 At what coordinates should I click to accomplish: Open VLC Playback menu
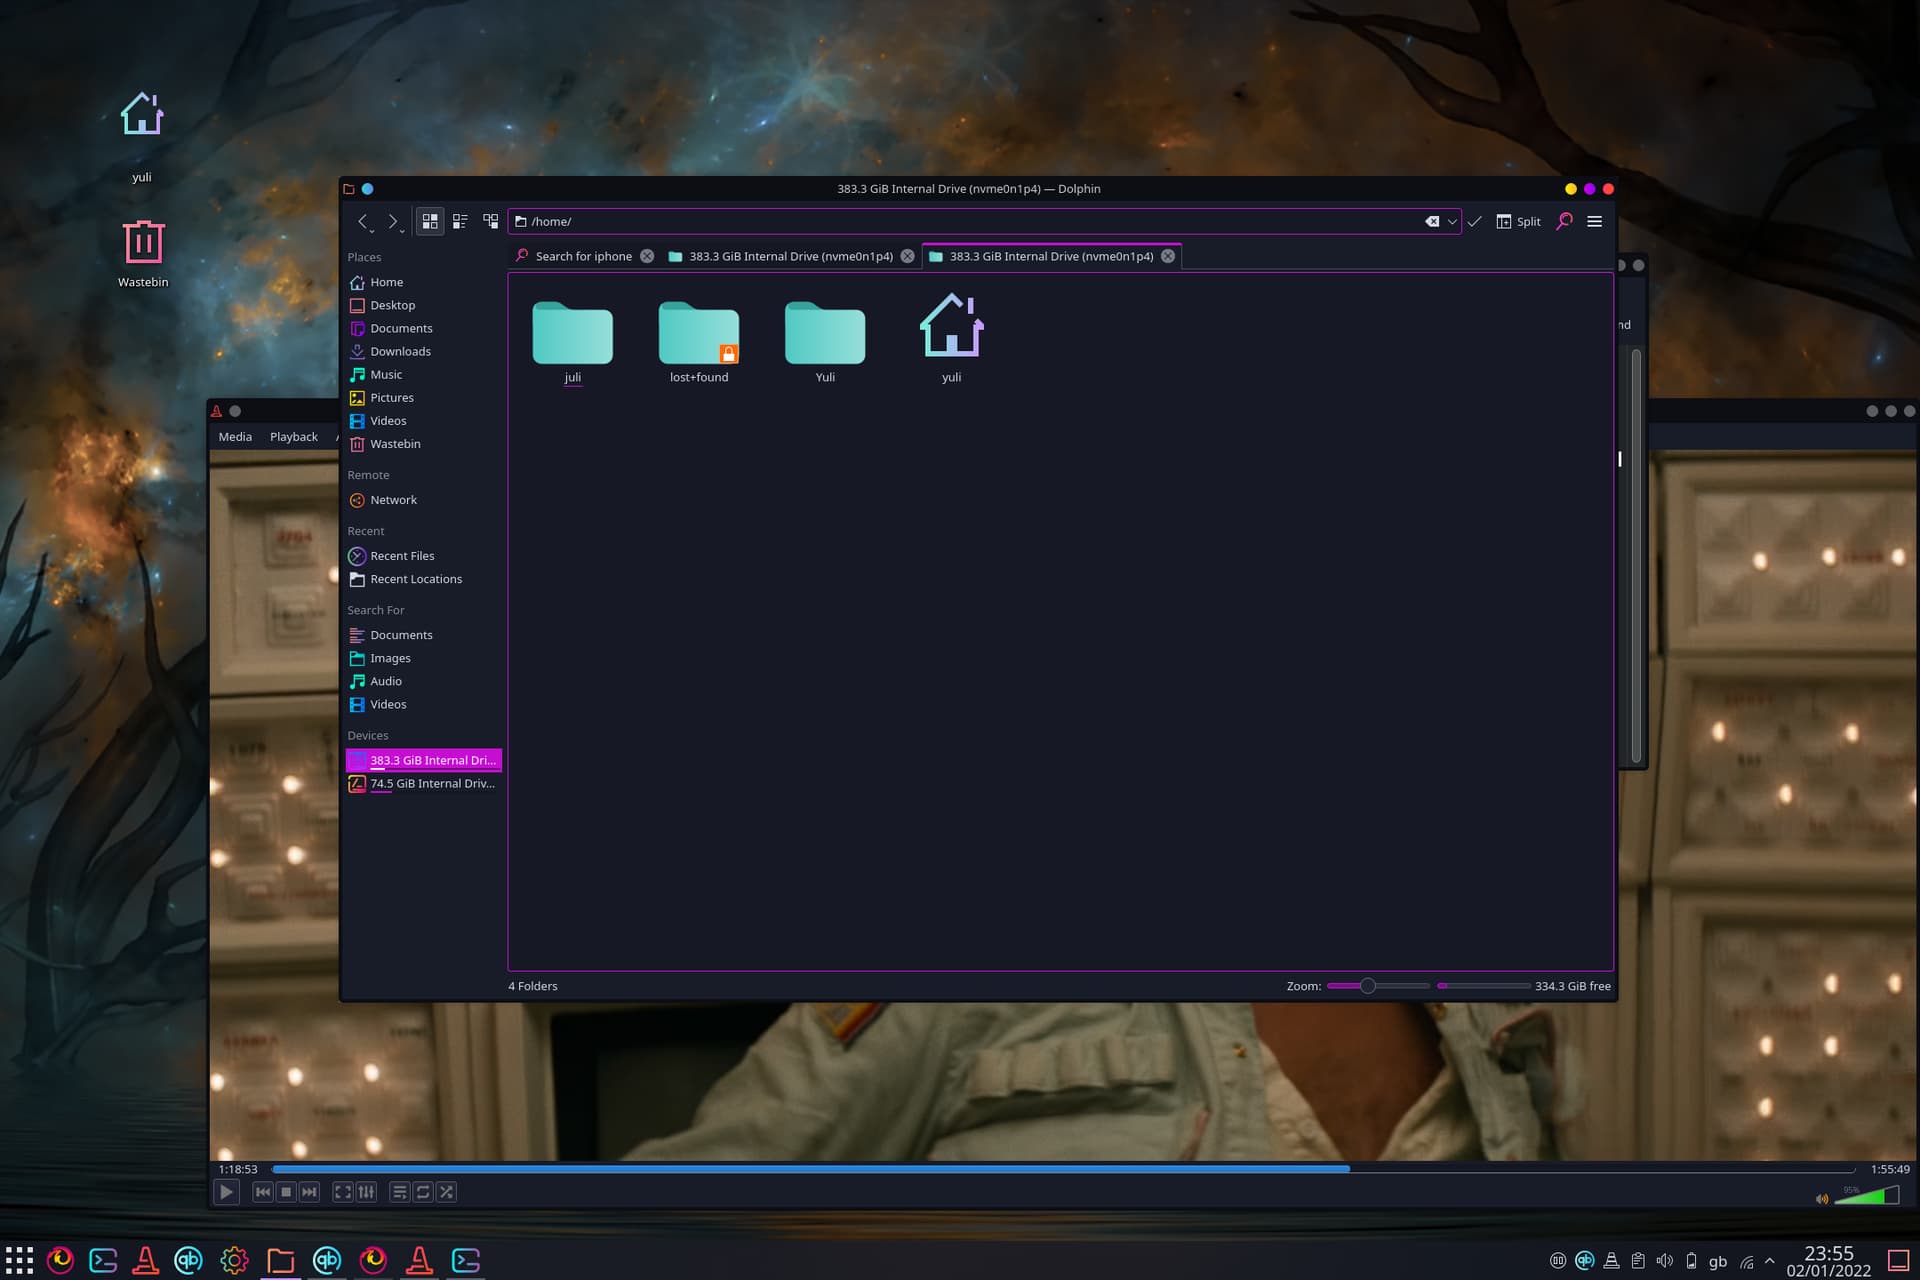(293, 437)
